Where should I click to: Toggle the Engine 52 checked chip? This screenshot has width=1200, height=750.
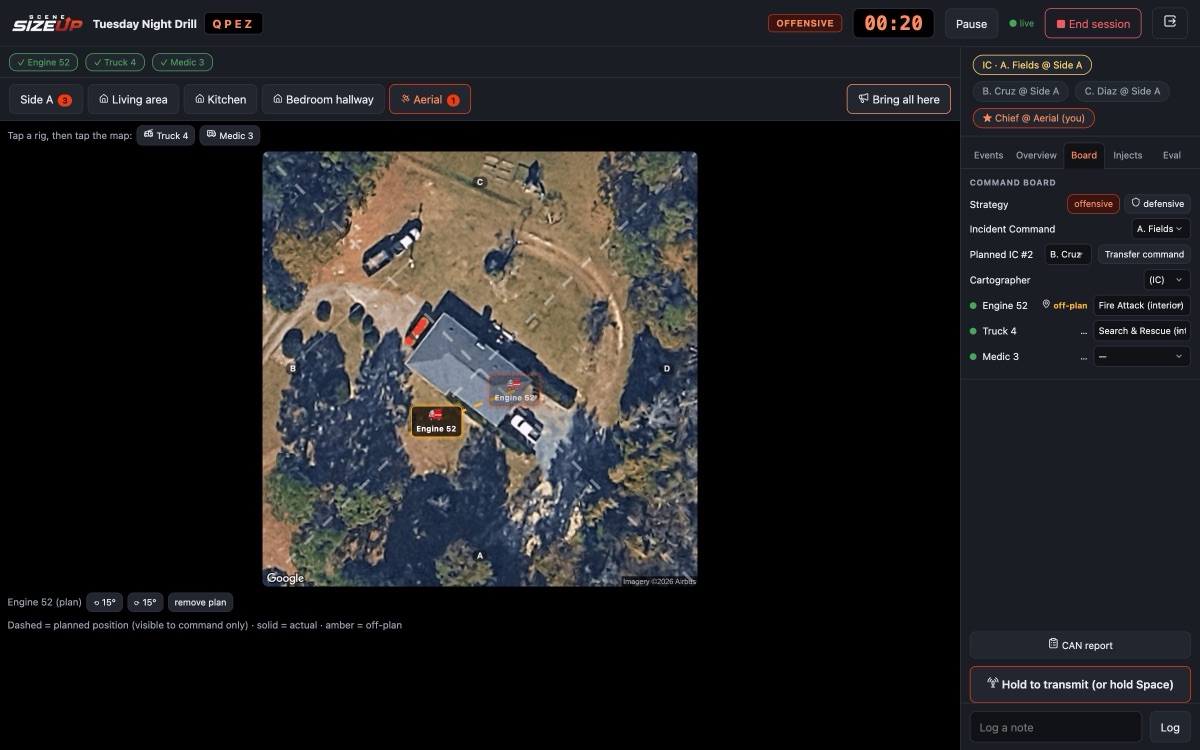(44, 62)
